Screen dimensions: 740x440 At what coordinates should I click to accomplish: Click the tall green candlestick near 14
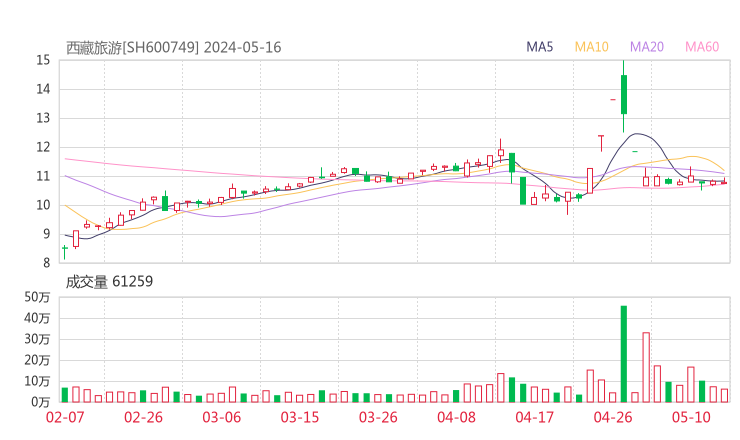click(x=623, y=94)
